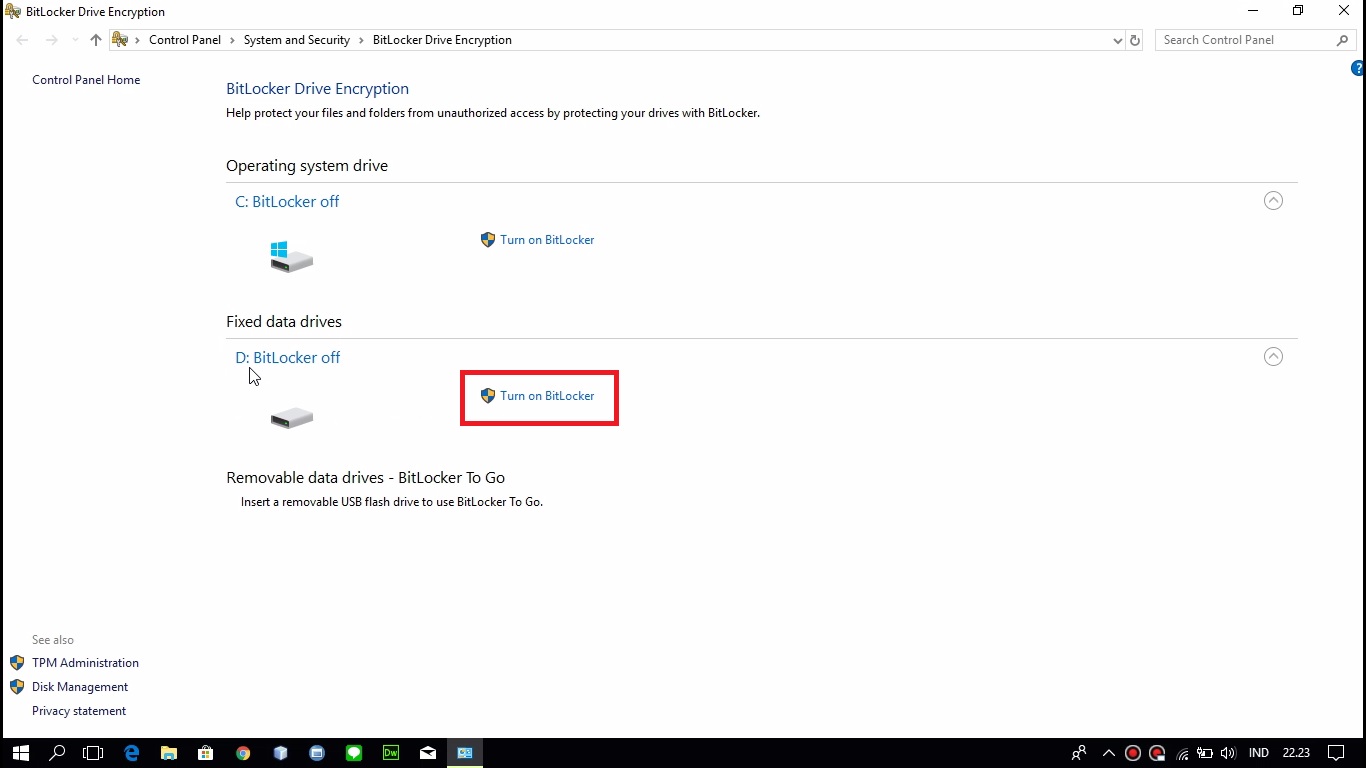This screenshot has width=1366, height=768.
Task: Check the battery status icon
Action: click(x=1205, y=753)
